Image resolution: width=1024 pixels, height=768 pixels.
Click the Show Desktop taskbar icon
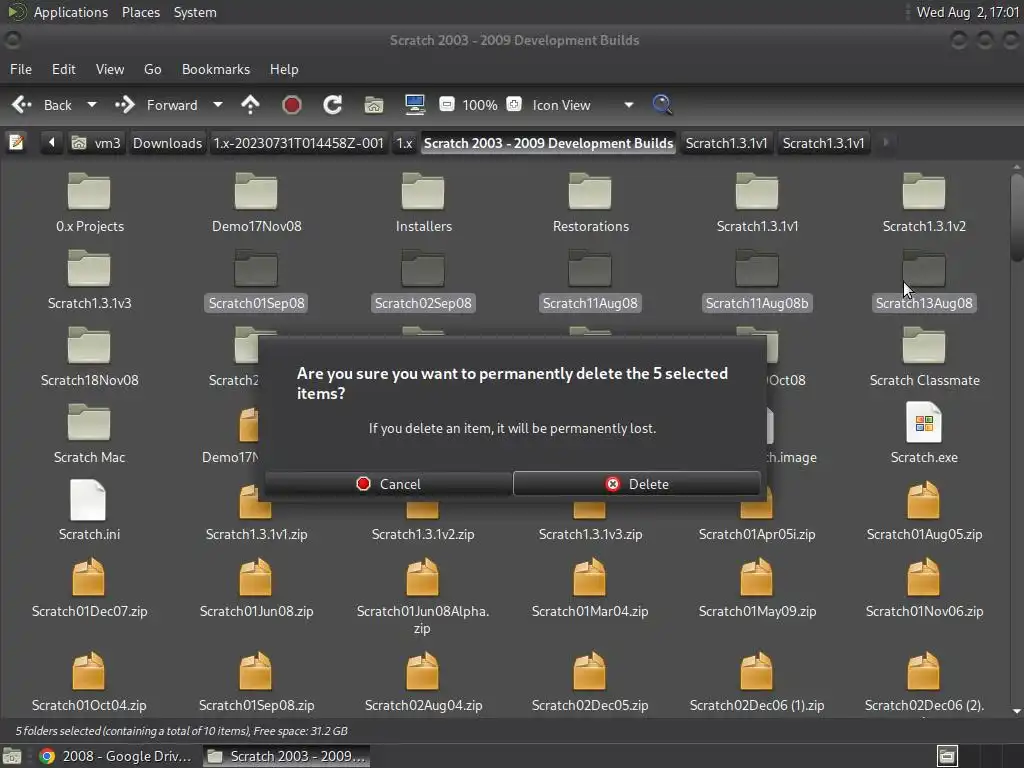12,756
